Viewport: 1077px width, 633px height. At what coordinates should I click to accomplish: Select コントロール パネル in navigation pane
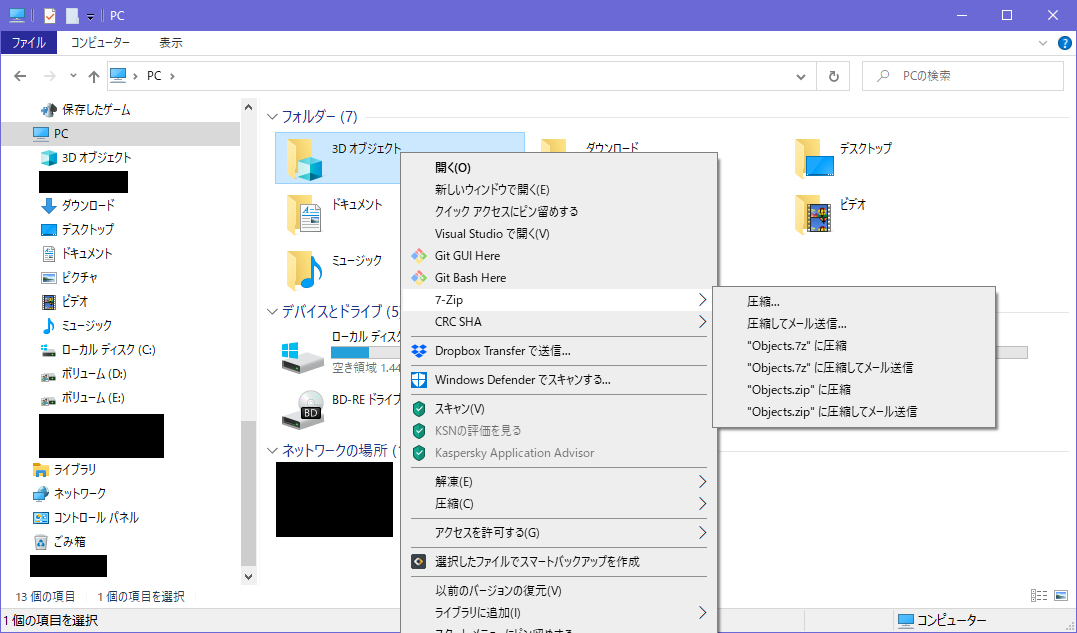(86, 518)
